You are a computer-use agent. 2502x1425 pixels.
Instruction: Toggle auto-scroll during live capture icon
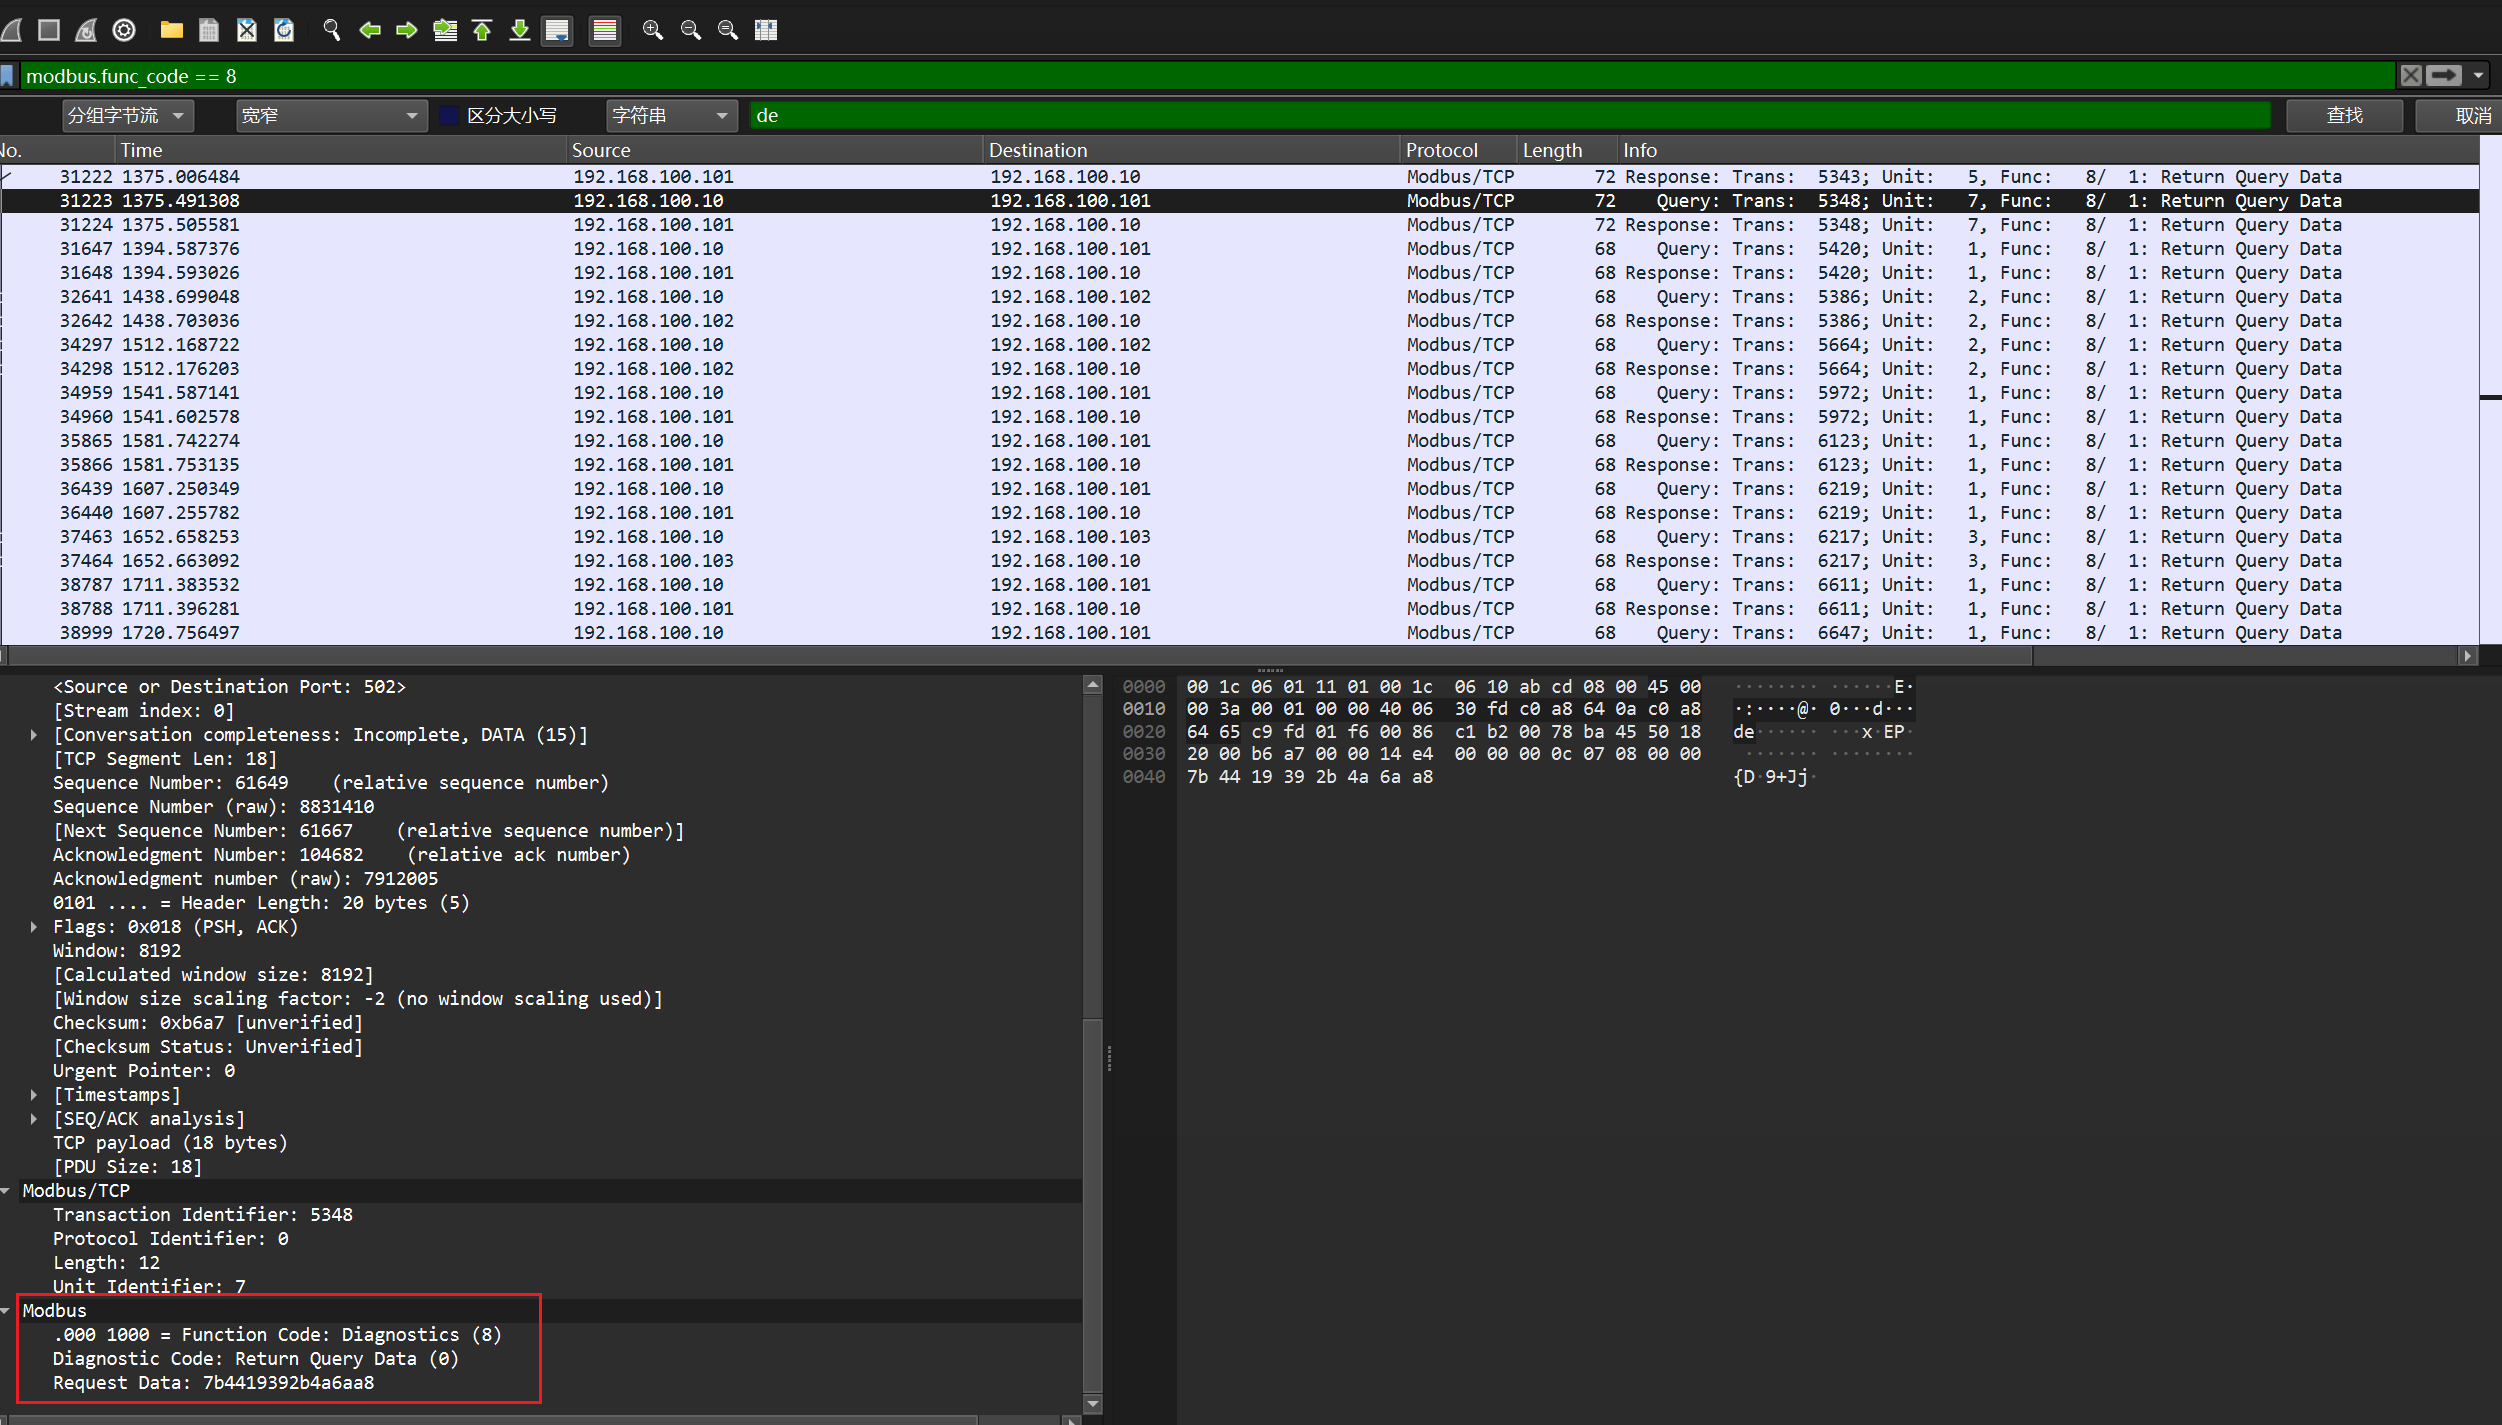pyautogui.click(x=557, y=30)
